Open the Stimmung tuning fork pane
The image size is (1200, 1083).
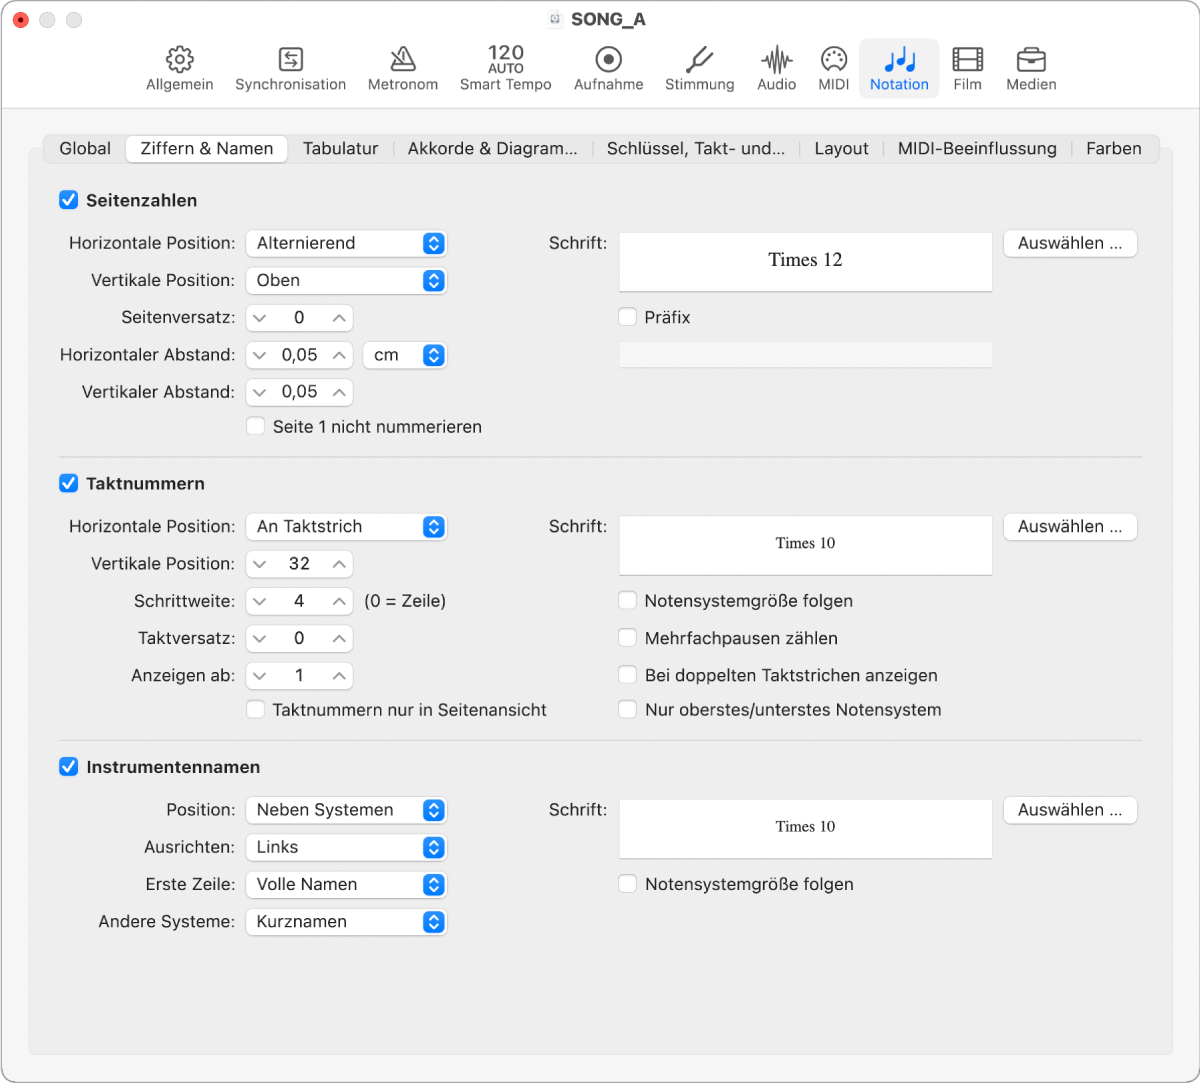pyautogui.click(x=700, y=69)
